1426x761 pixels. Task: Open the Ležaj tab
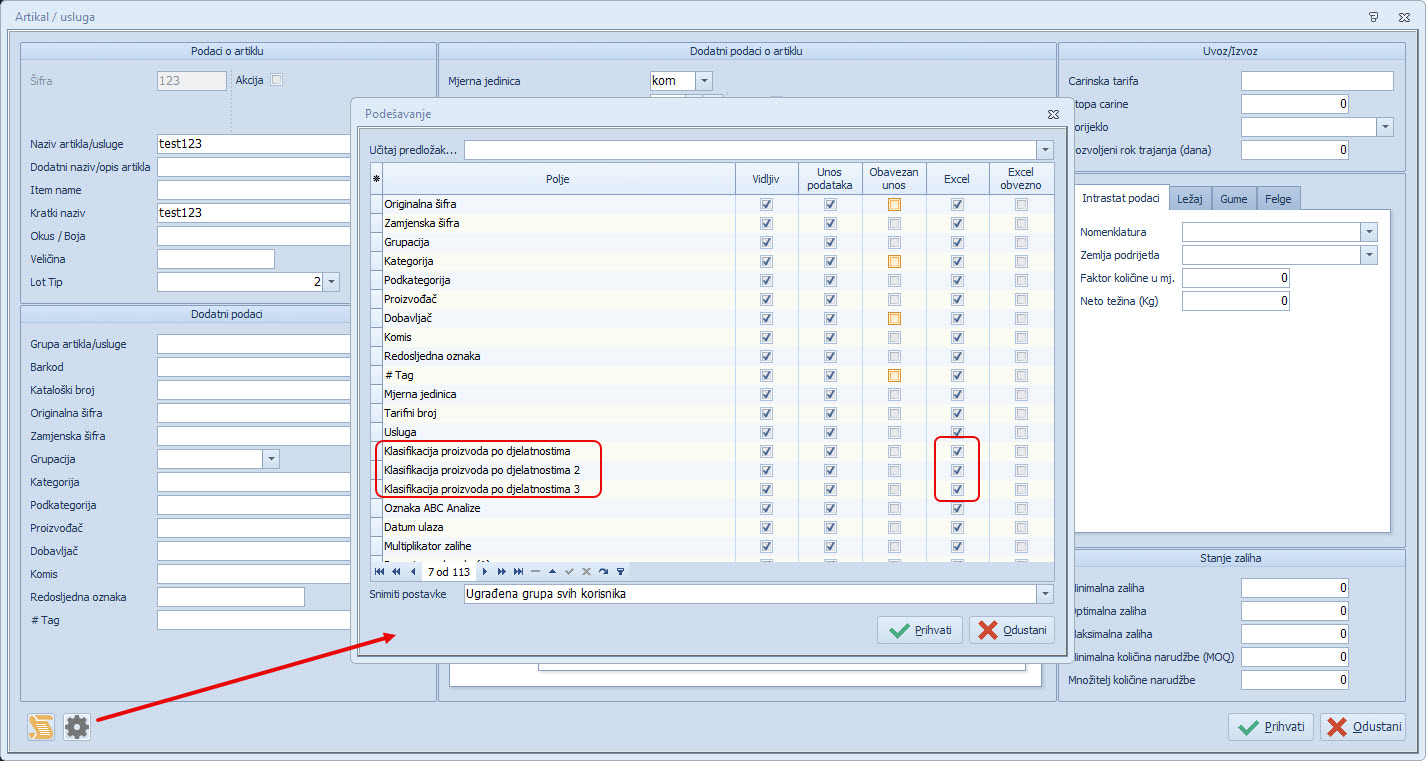pyautogui.click(x=1189, y=199)
